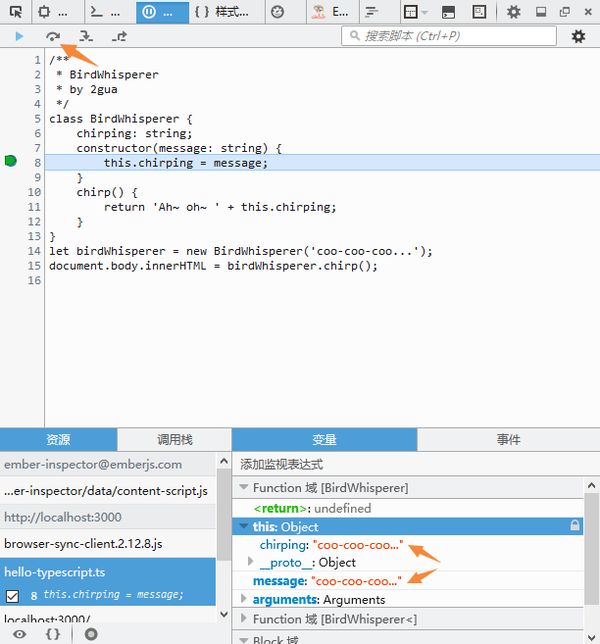
Task: Open the frame selector dropdown arrow
Action: click(x=425, y=12)
